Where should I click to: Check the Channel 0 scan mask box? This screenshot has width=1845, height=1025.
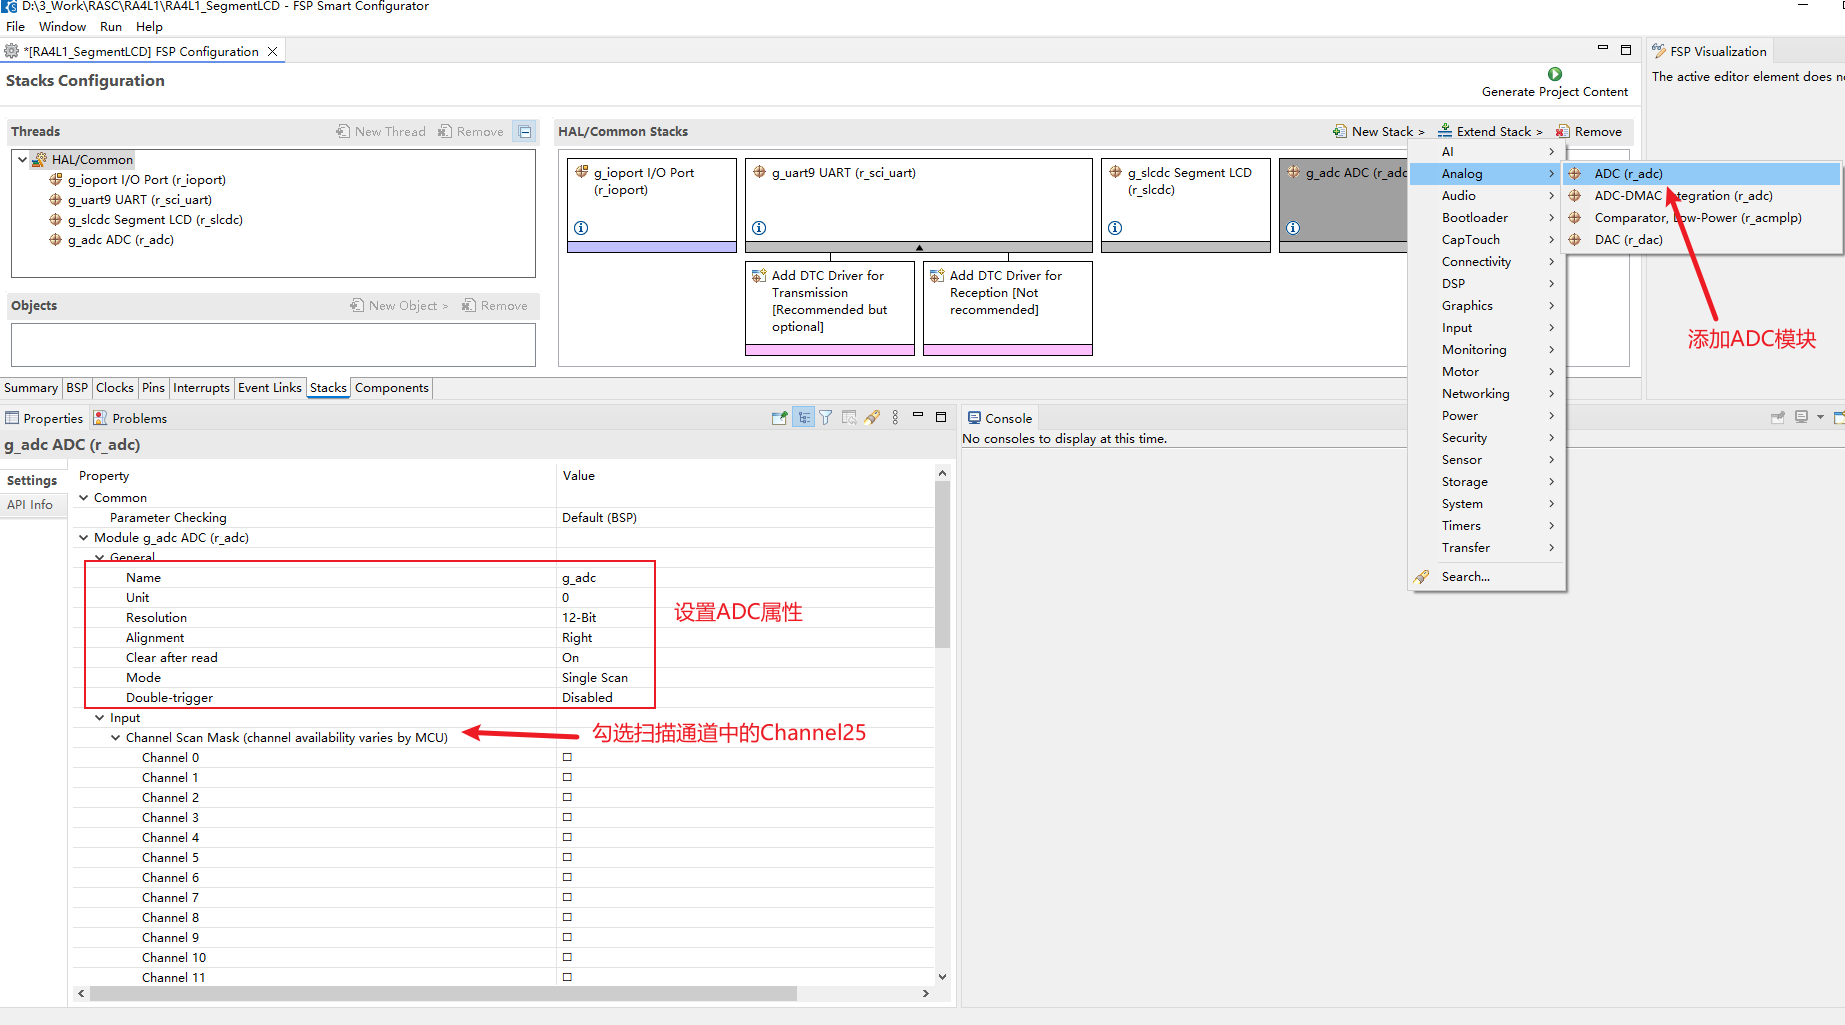567,757
